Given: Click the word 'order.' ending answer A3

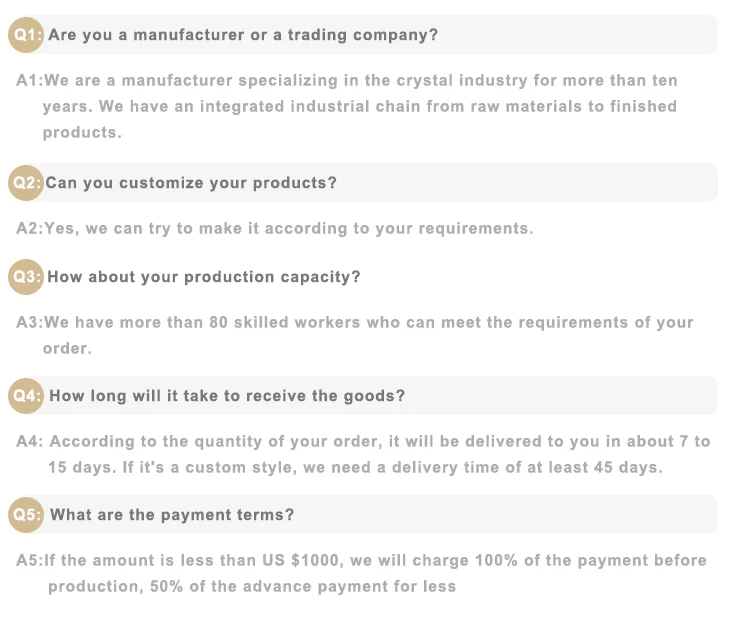Looking at the screenshot, I should point(67,349).
